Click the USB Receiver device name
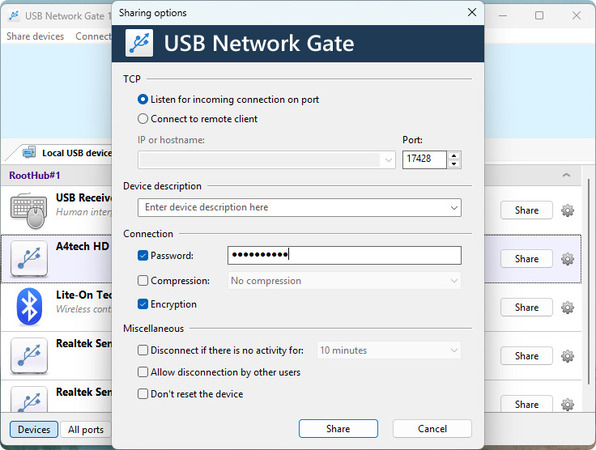The width and height of the screenshot is (596, 450). point(84,198)
